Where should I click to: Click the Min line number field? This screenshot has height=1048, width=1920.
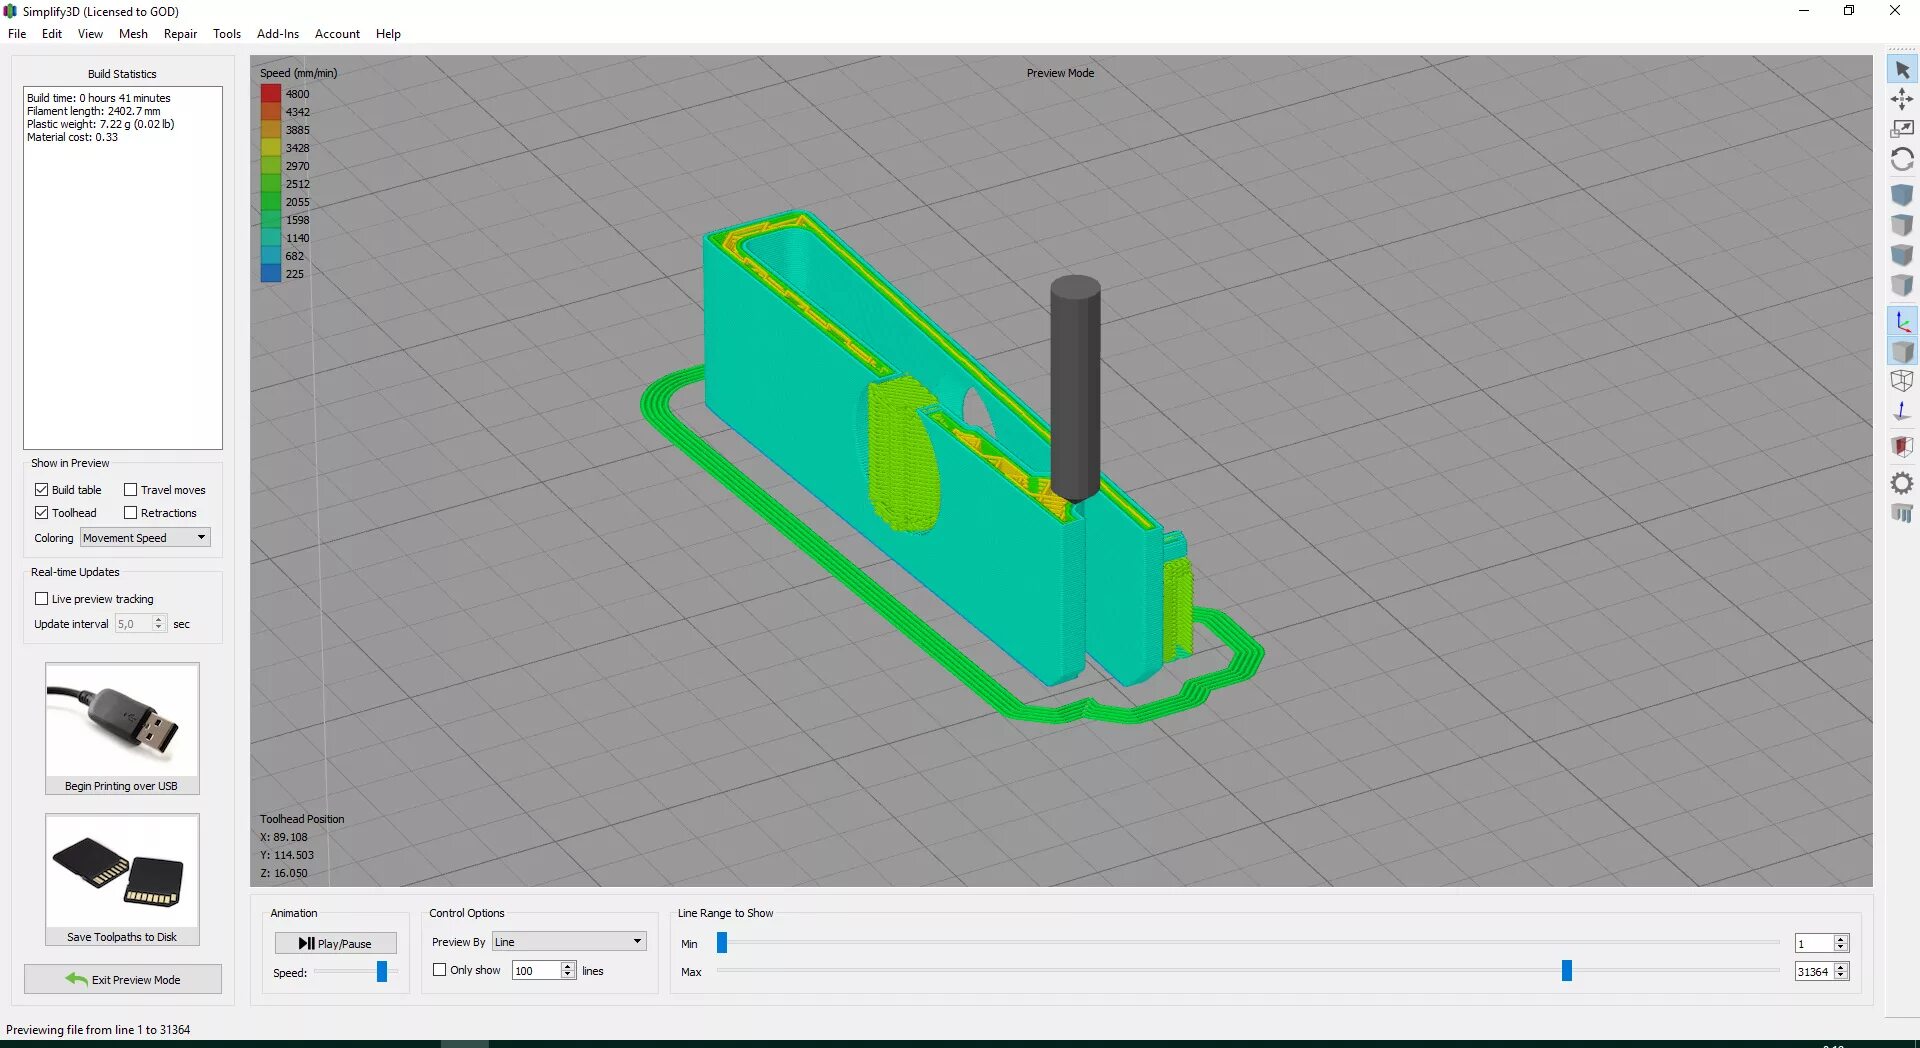click(1814, 943)
